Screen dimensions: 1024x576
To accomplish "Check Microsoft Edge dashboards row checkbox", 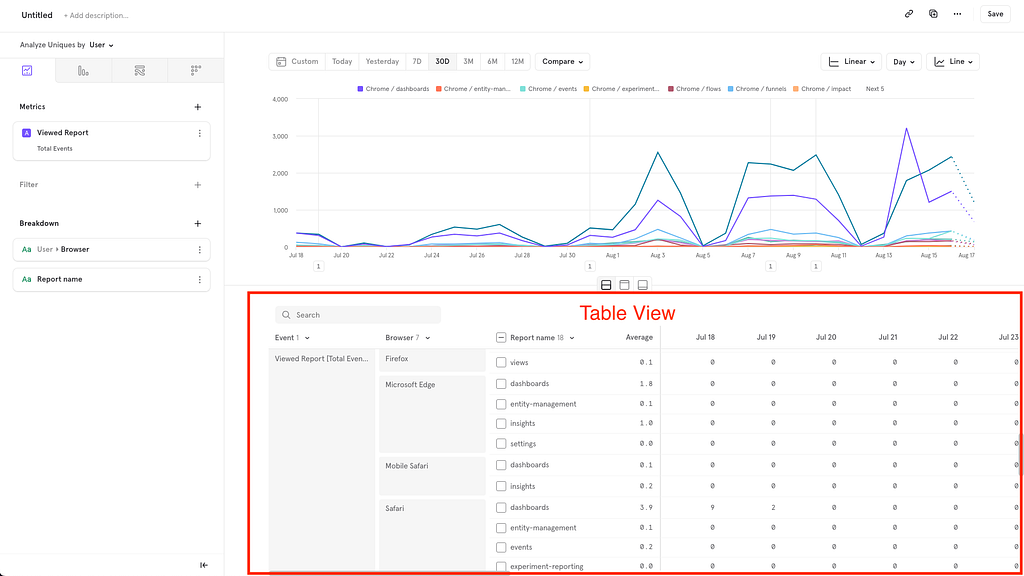I will click(x=501, y=383).
